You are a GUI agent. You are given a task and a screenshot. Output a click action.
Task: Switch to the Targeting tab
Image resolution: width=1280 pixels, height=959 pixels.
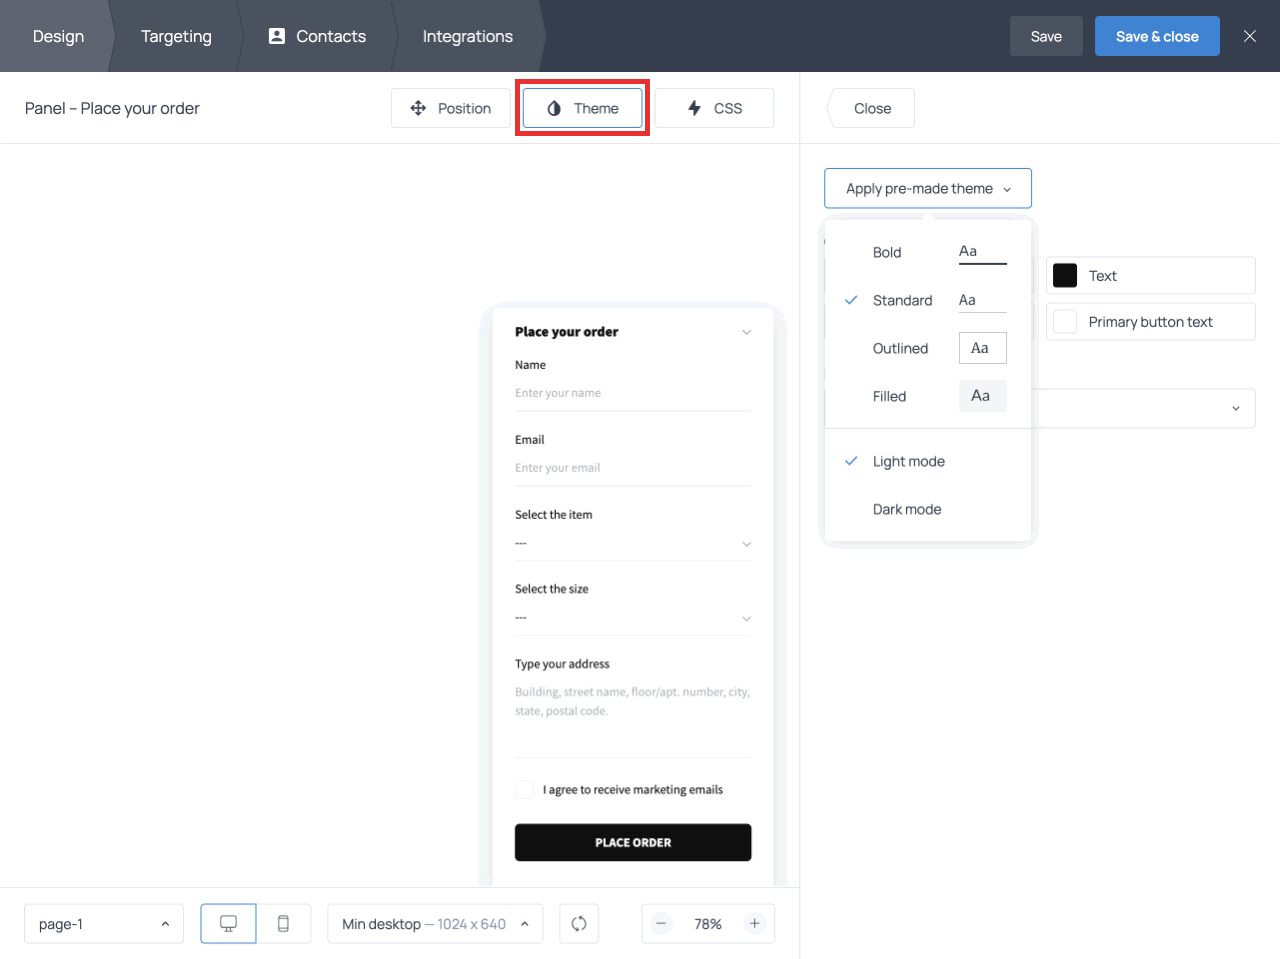pos(176,36)
